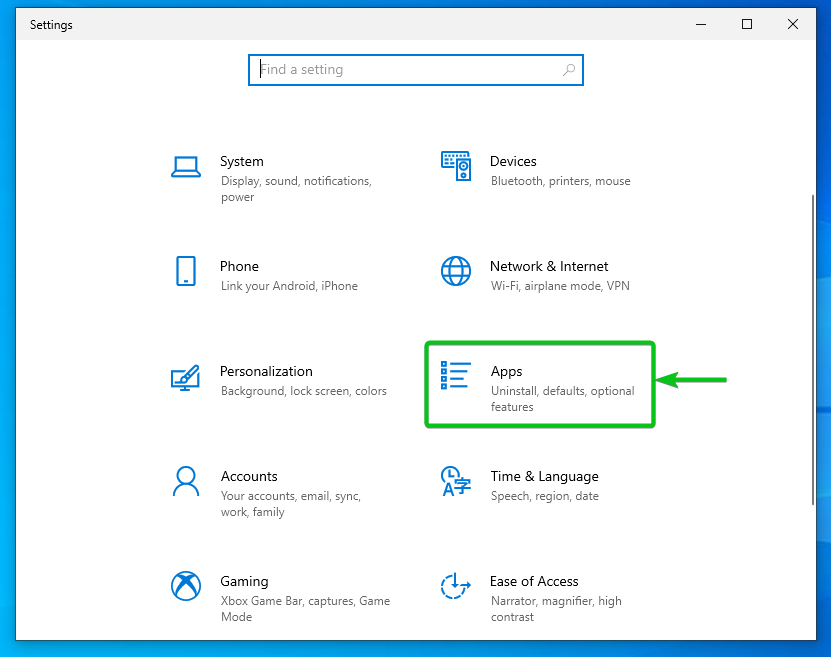Maximize the Settings window

(747, 25)
